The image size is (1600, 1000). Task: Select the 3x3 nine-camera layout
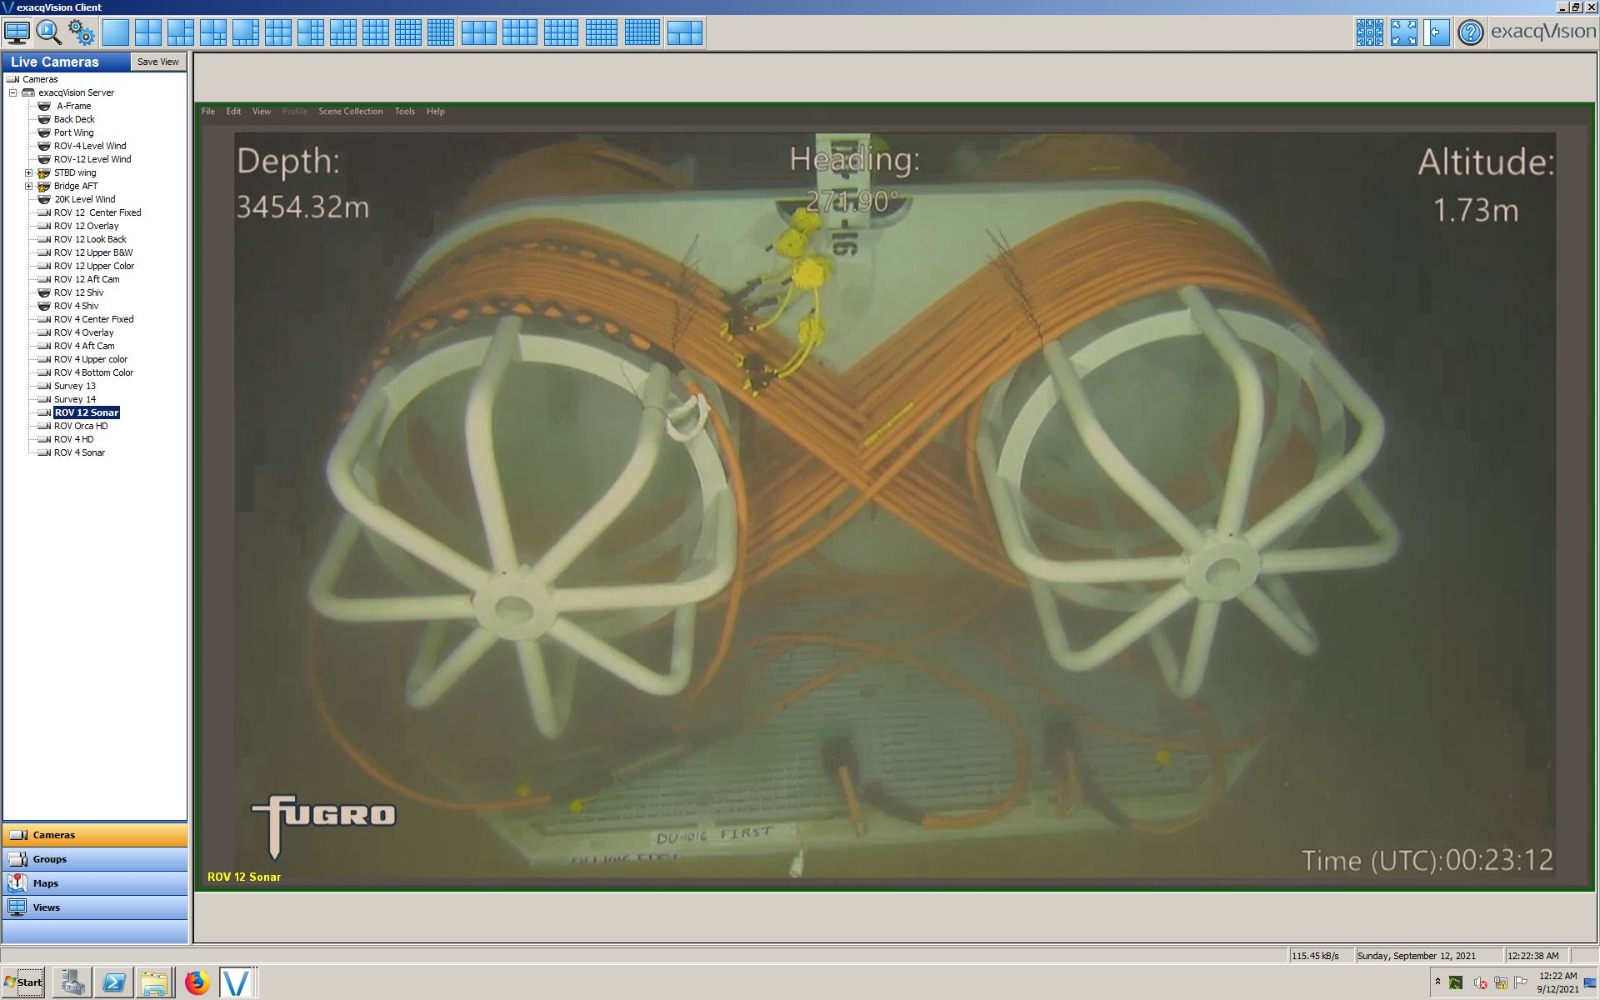click(x=278, y=33)
